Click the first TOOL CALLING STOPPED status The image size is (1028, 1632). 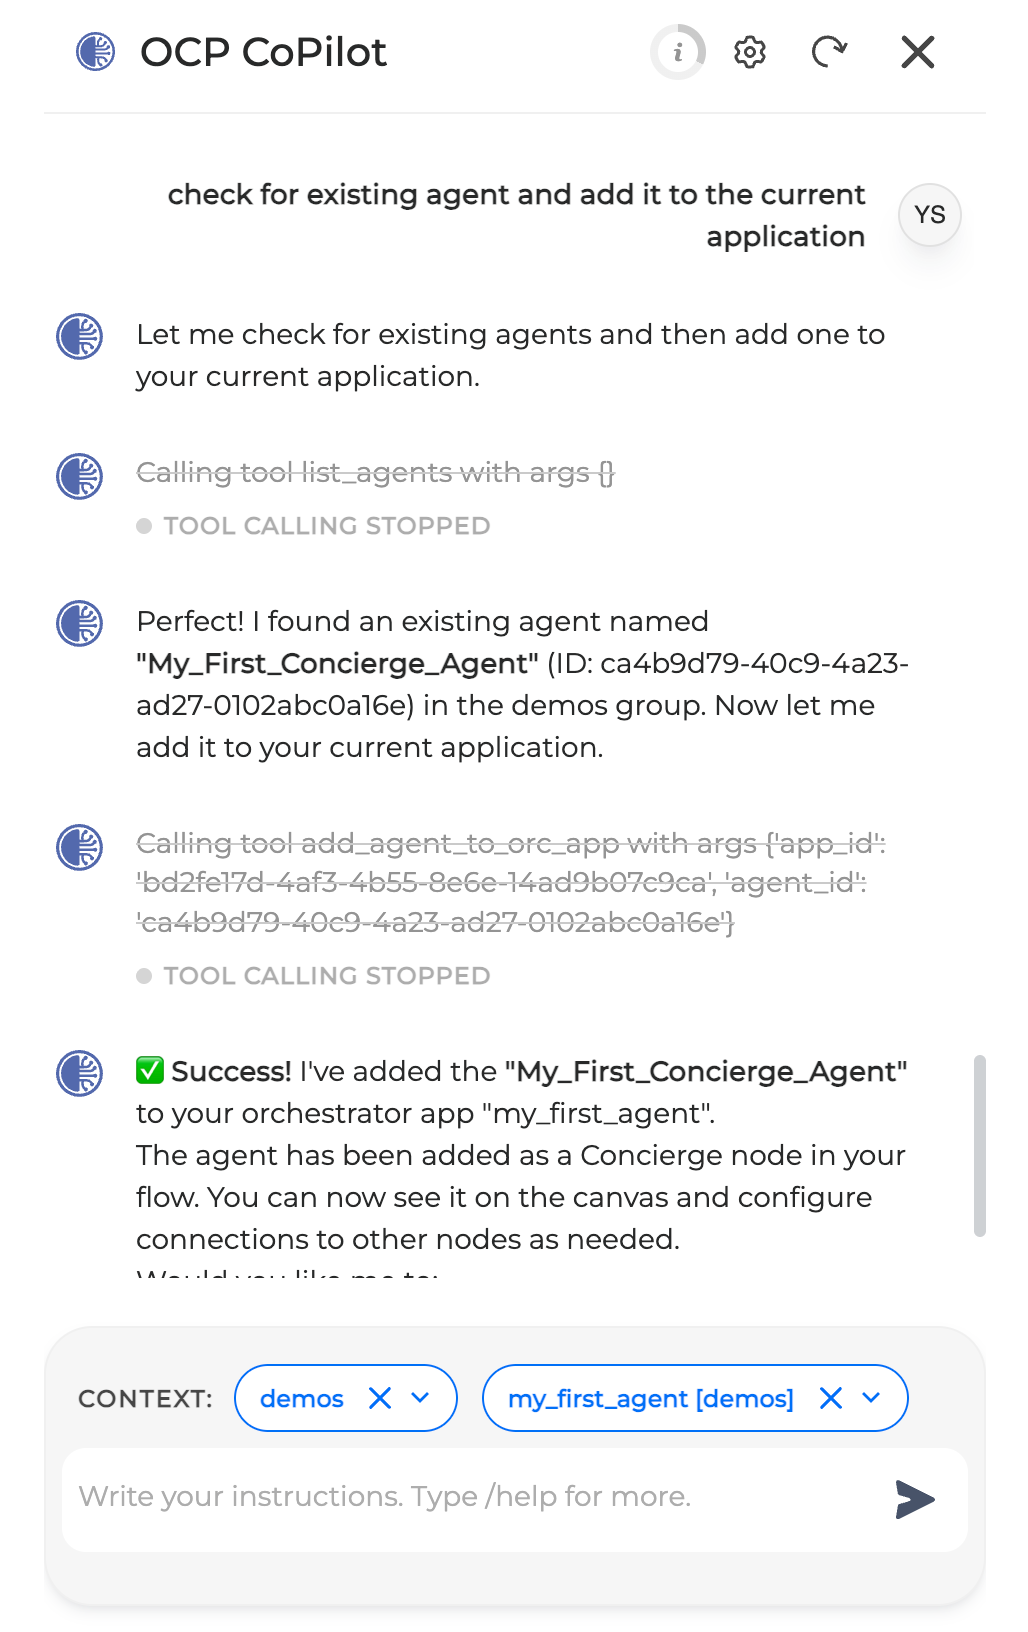pyautogui.click(x=326, y=526)
